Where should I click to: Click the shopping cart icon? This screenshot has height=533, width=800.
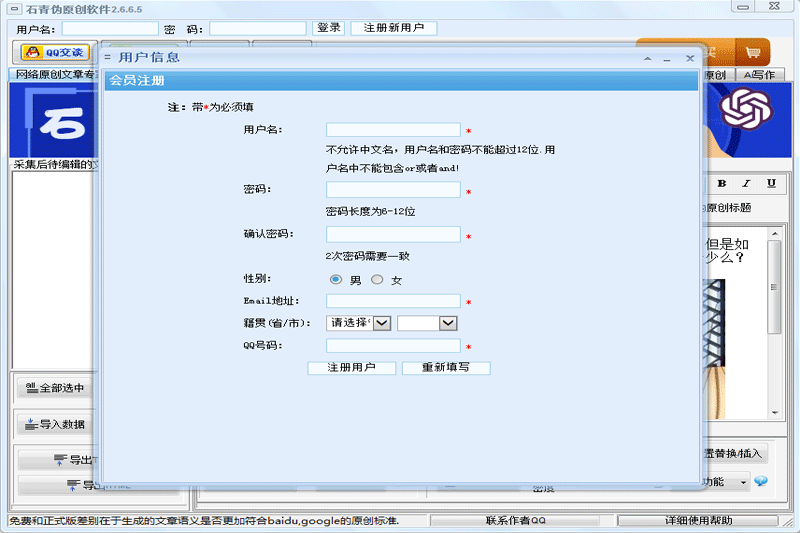tap(752, 52)
